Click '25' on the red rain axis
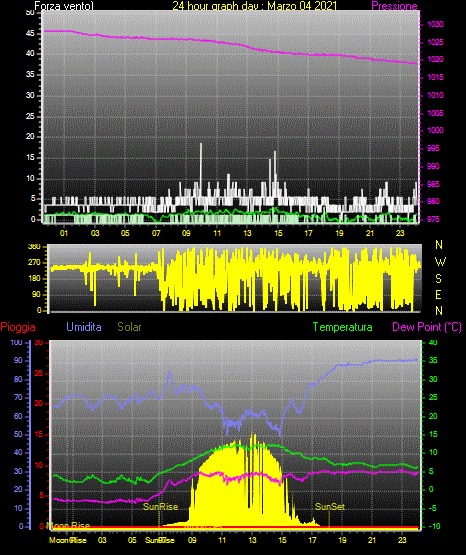 tap(39, 374)
